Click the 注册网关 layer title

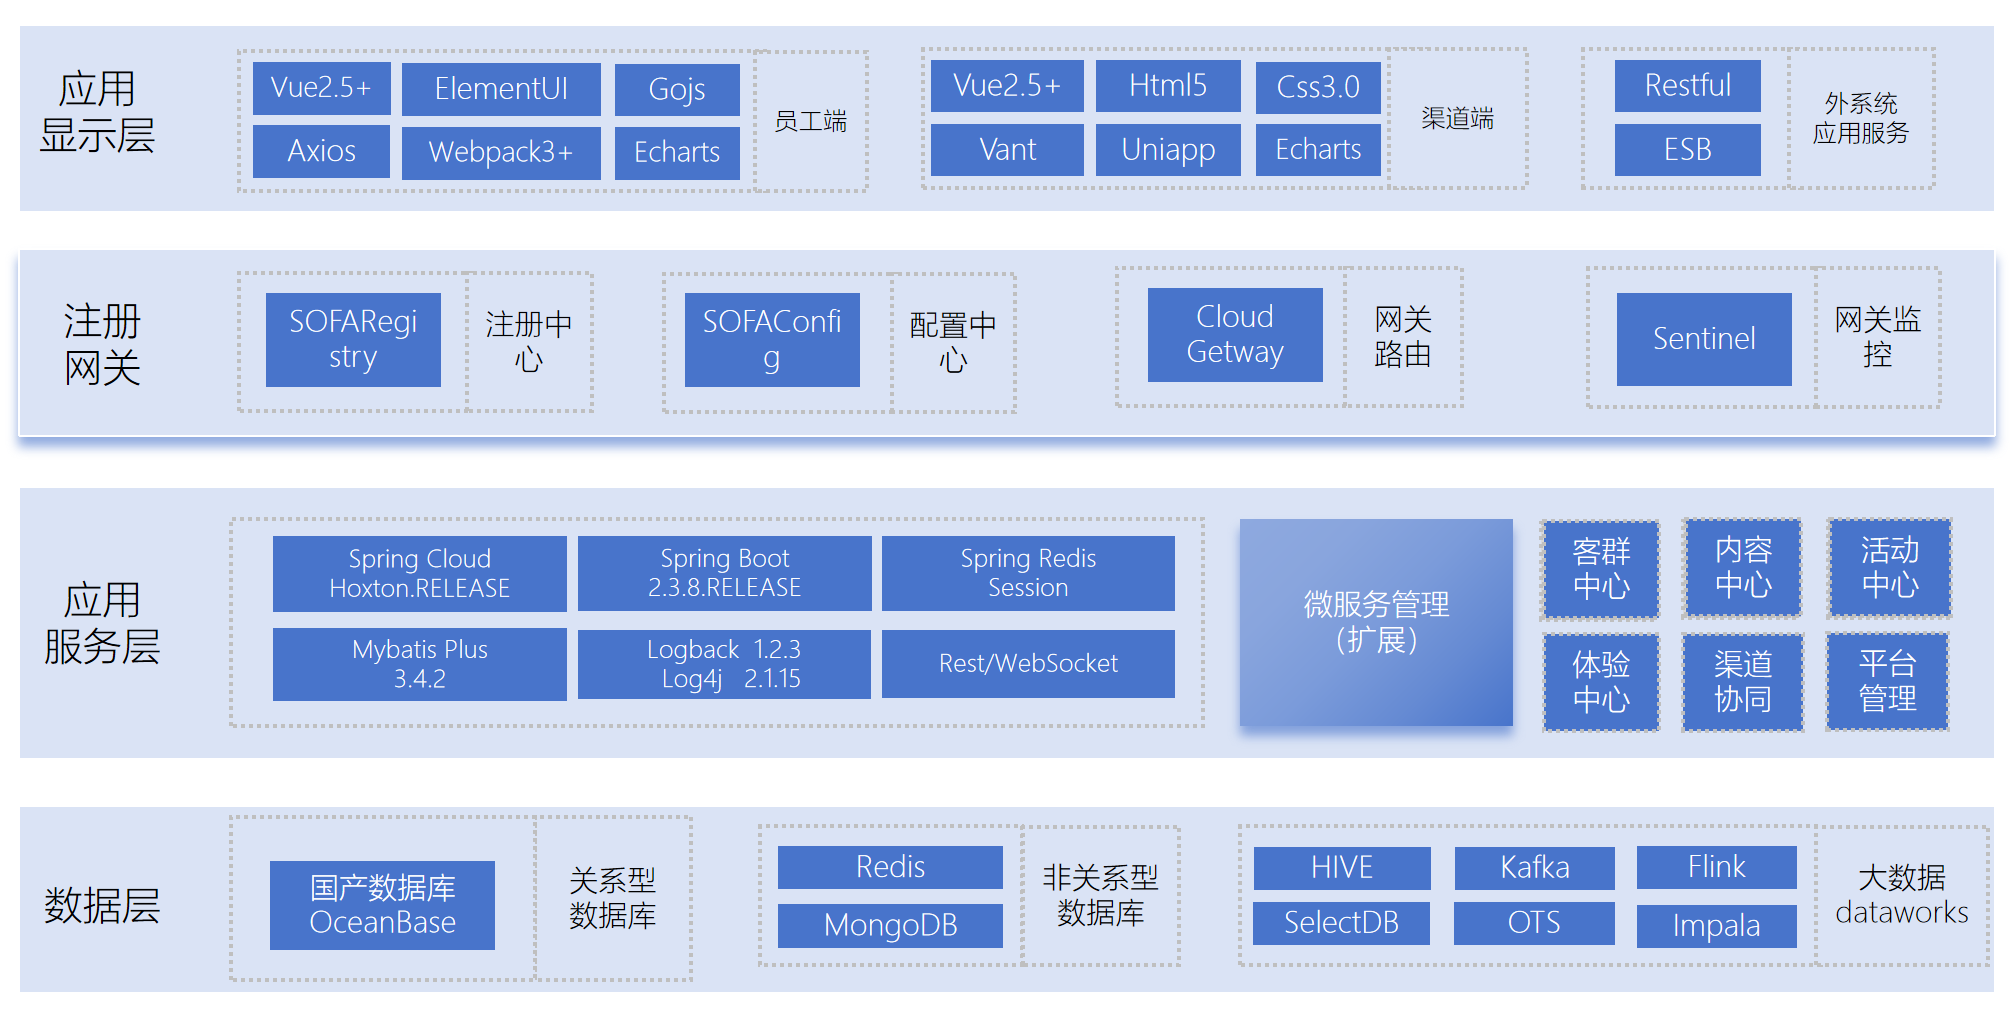click(x=102, y=345)
